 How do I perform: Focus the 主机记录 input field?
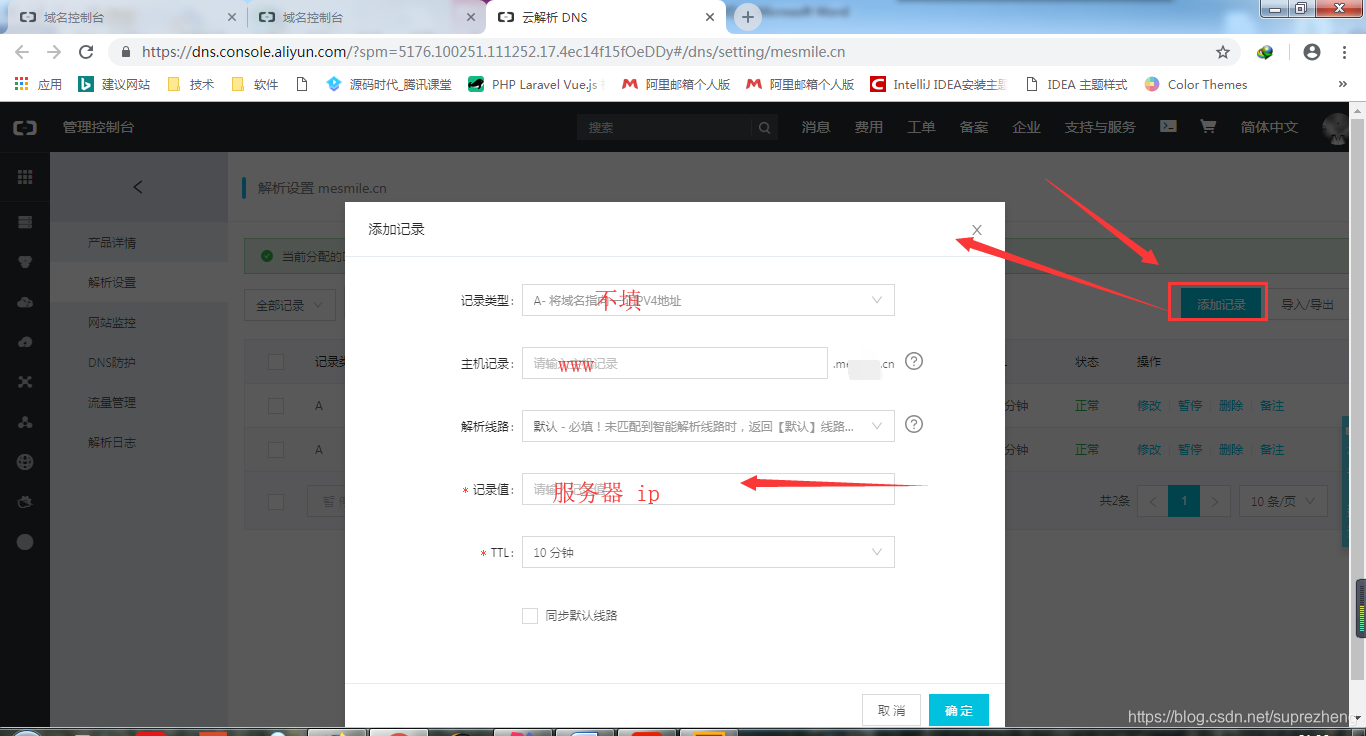[x=675, y=363]
